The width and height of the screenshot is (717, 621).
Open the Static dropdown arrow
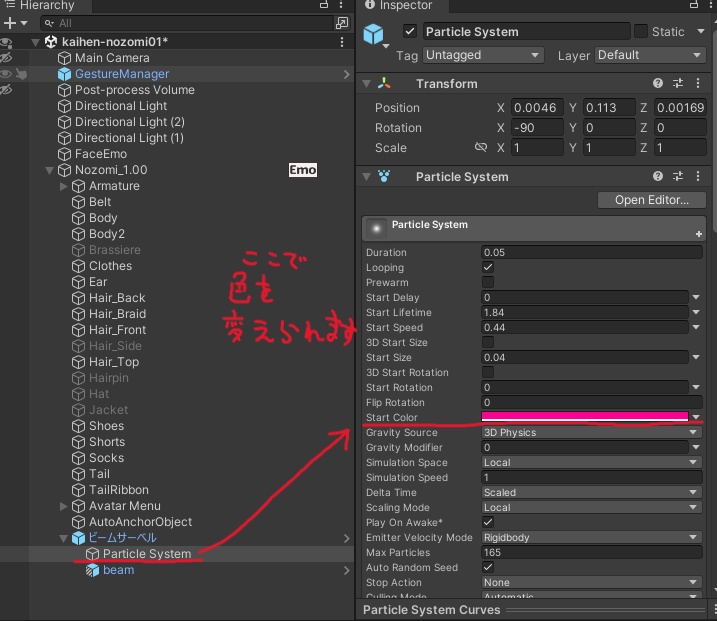(x=701, y=32)
